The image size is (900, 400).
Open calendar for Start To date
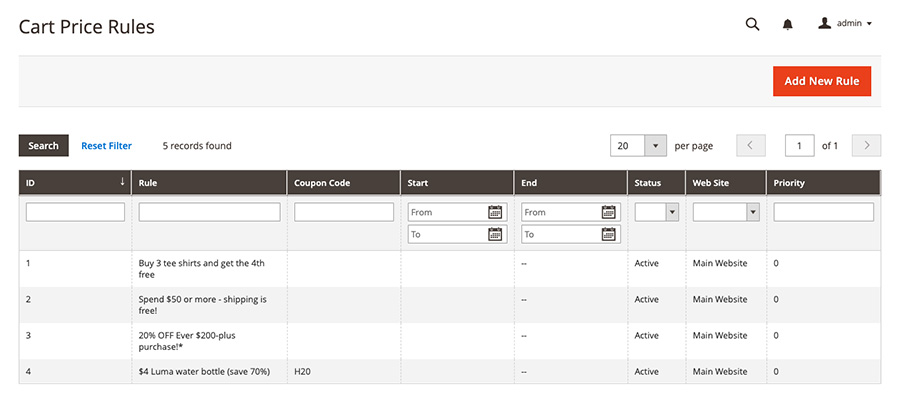pos(495,234)
